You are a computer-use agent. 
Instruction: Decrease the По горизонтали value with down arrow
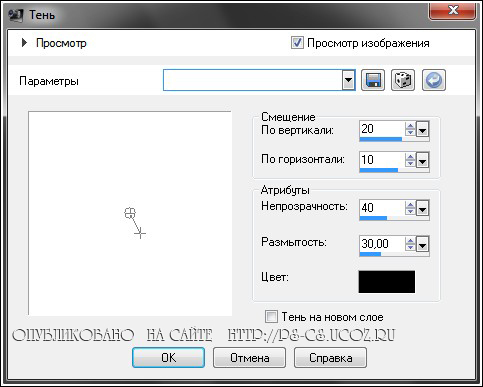pyautogui.click(x=410, y=164)
